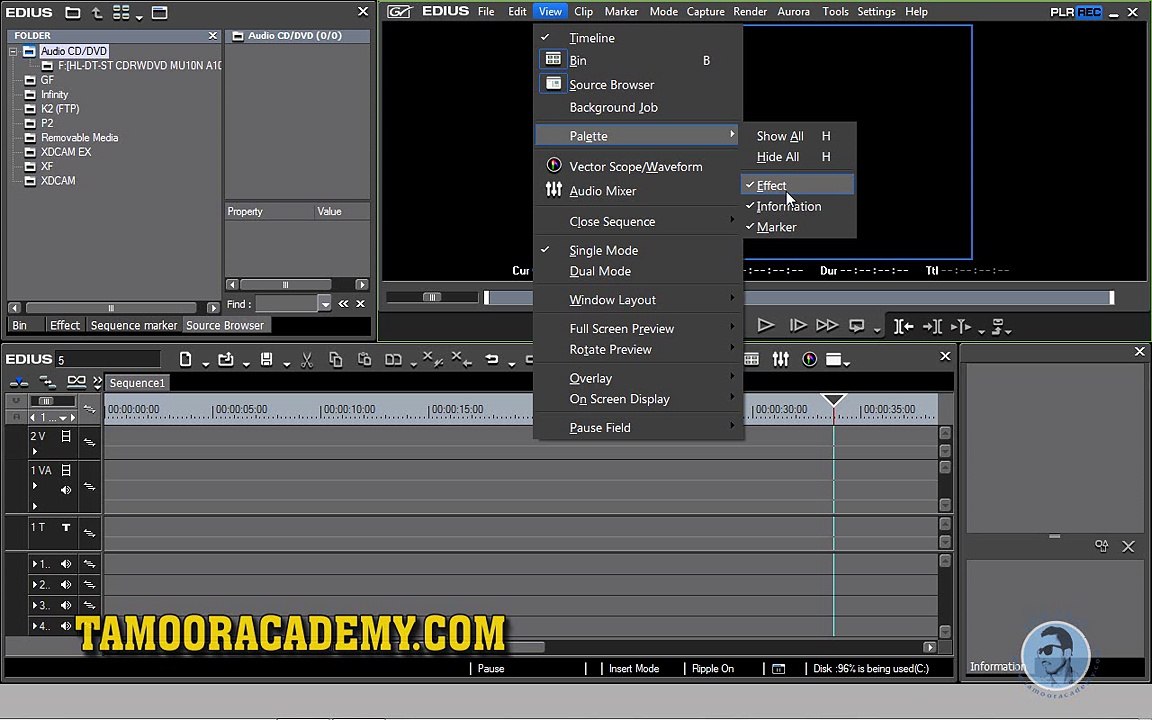Open the Vector Scope icon in timeline toolbar
Image resolution: width=1152 pixels, height=720 pixels.
[809, 359]
